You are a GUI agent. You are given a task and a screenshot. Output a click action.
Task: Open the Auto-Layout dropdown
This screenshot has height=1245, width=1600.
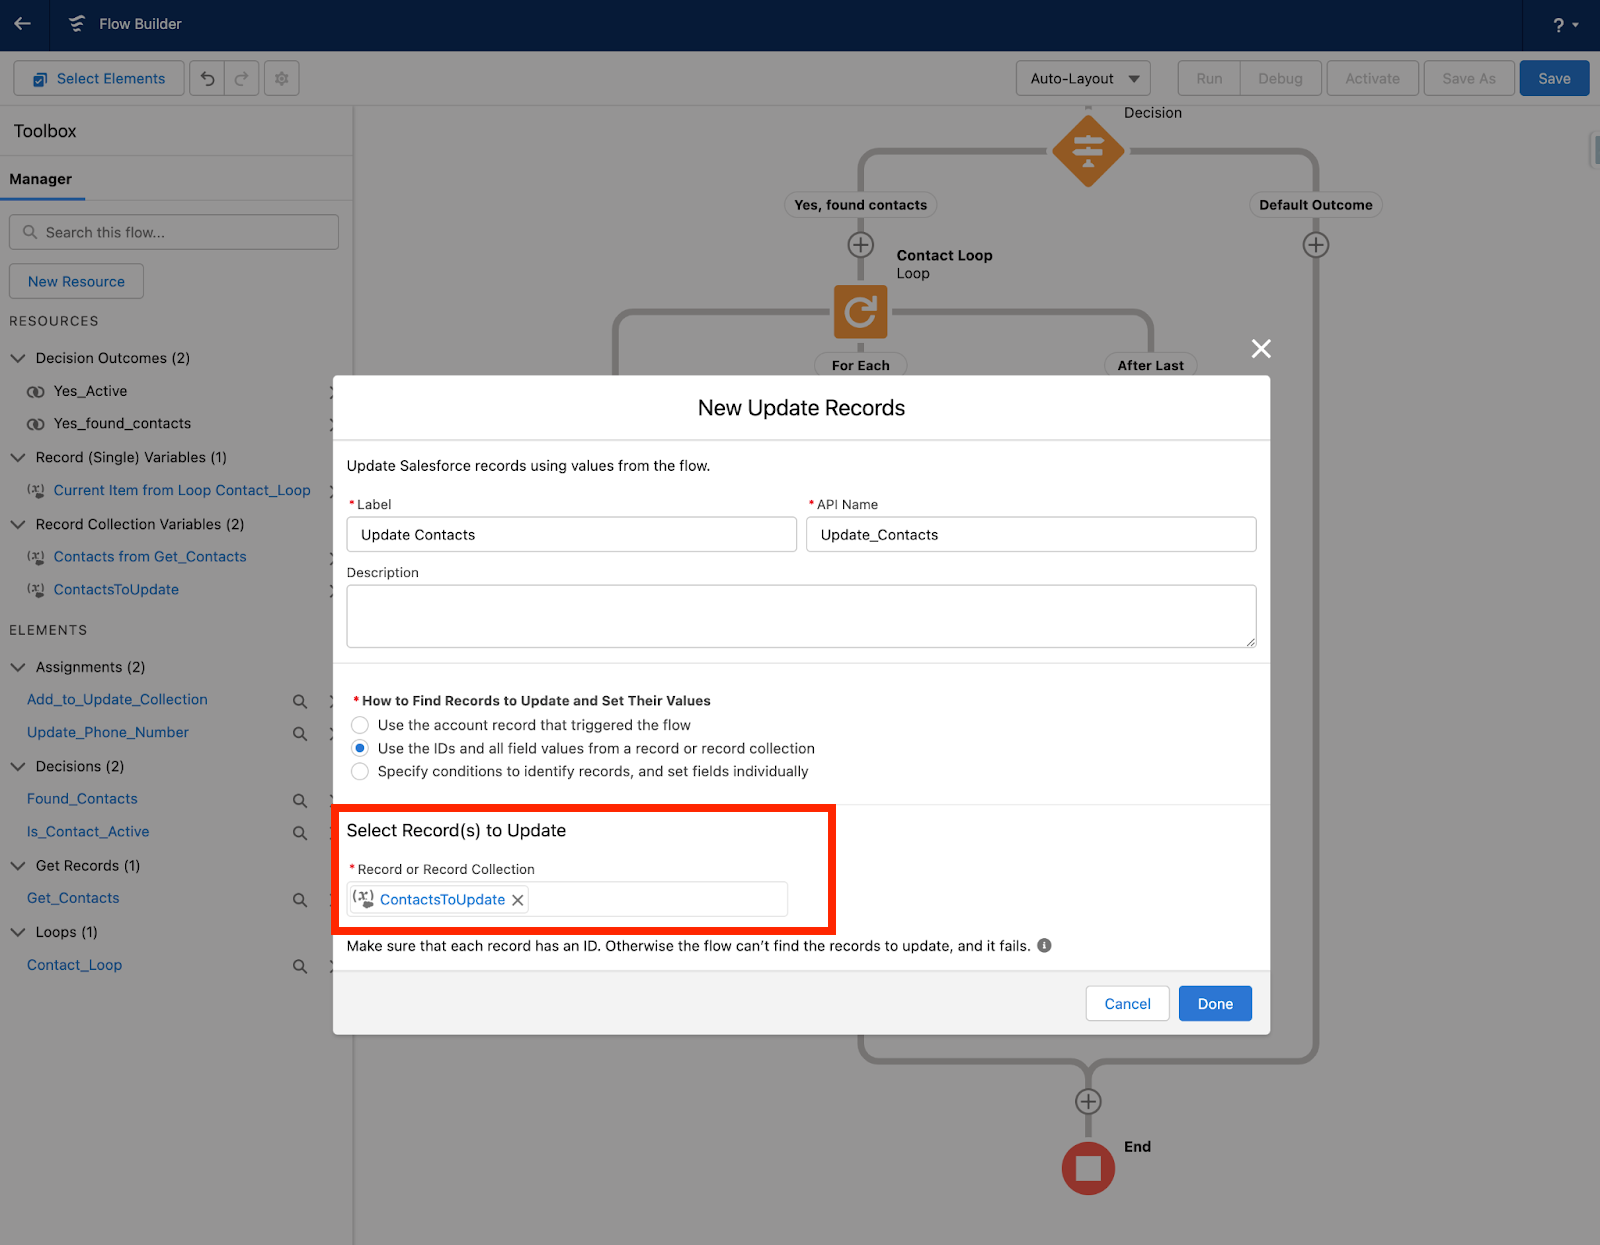[1082, 78]
